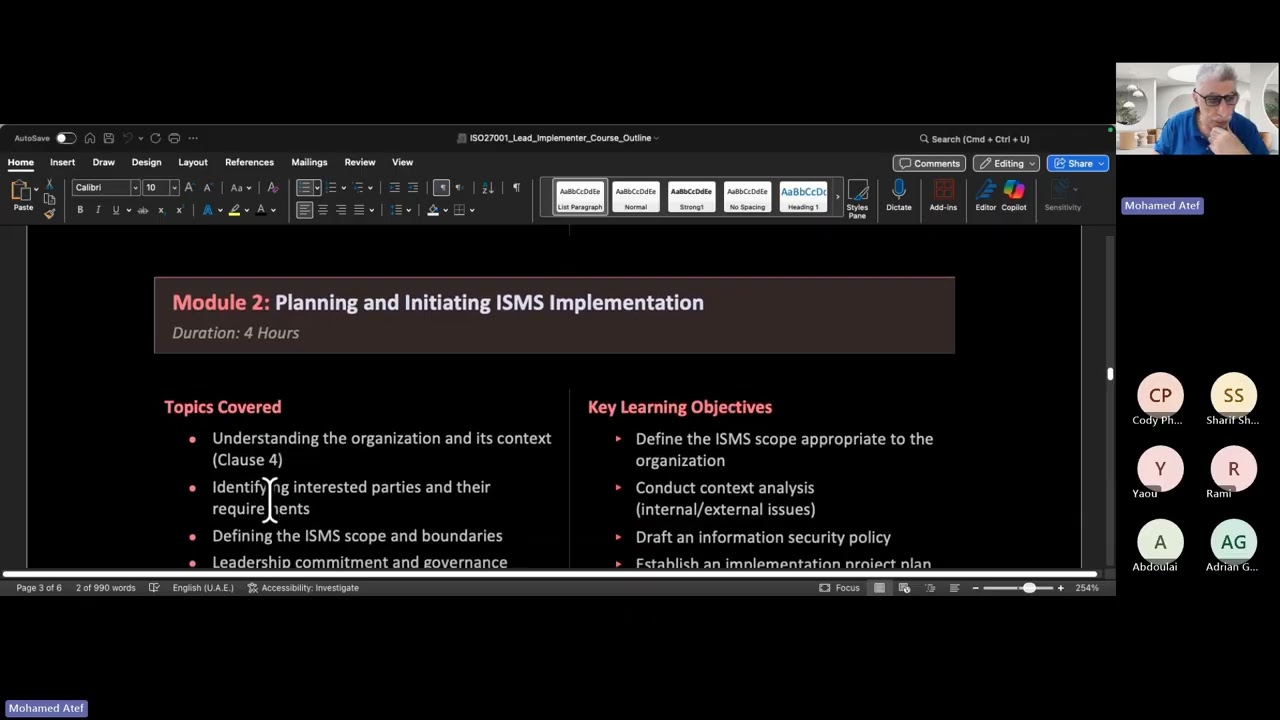Increase paragraph indent

pyautogui.click(x=413, y=188)
